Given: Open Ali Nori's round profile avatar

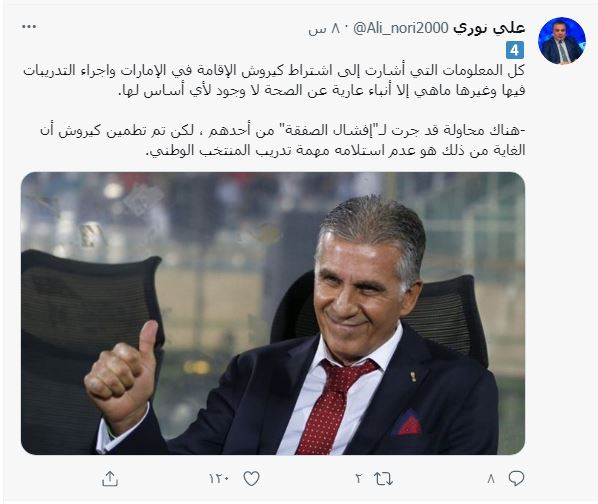Looking at the screenshot, I should tap(562, 41).
